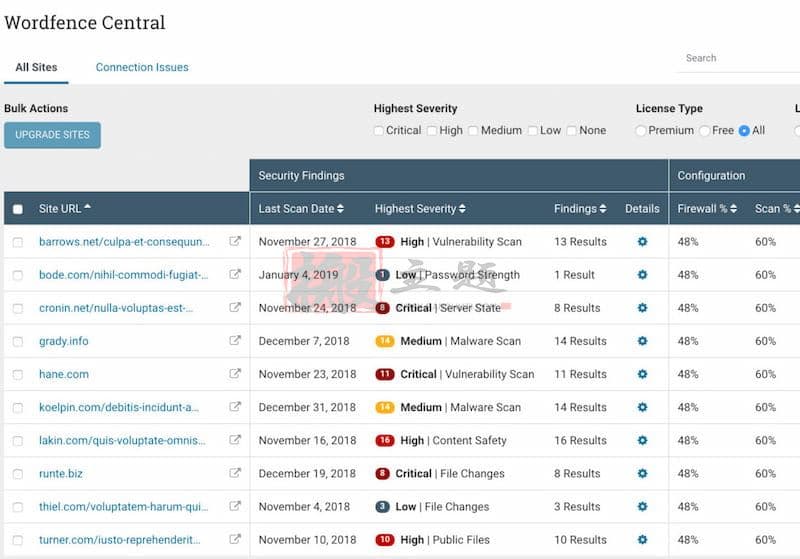This screenshot has height=559, width=800.
Task: Open external link icon for bode.com row
Action: point(235,274)
